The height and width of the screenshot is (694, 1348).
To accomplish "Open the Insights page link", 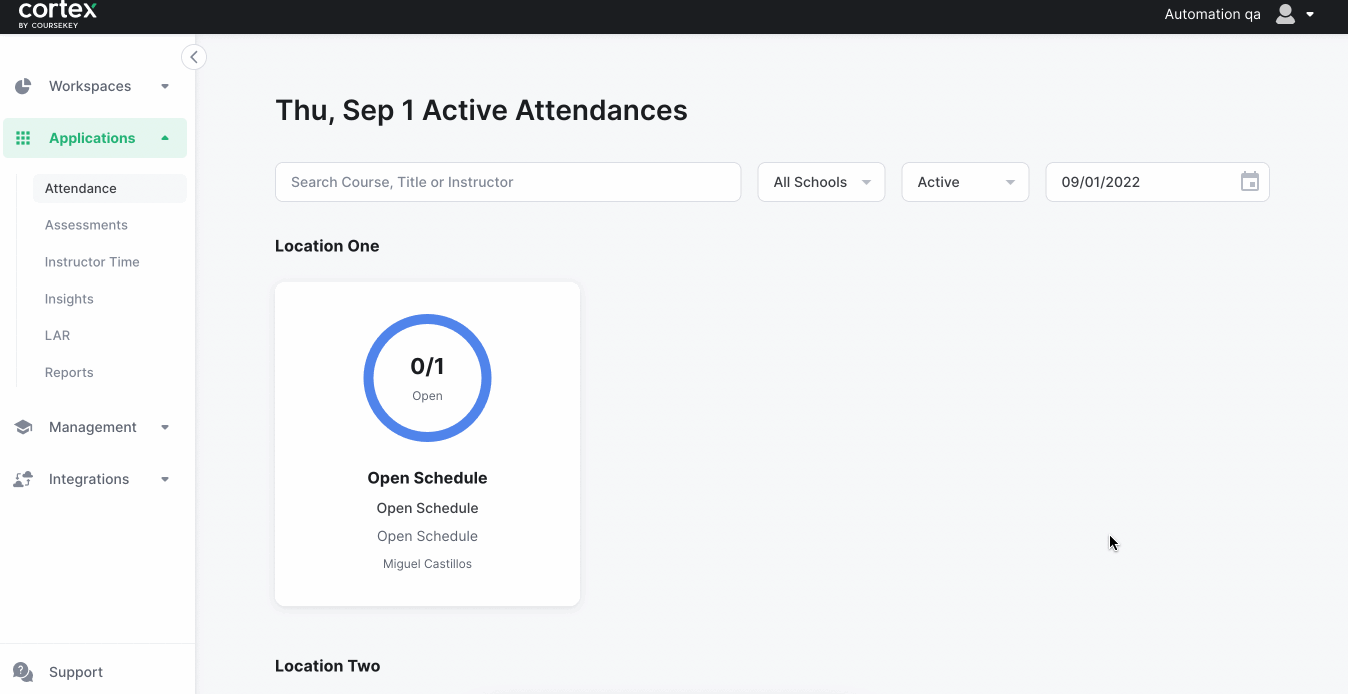I will click(x=69, y=299).
